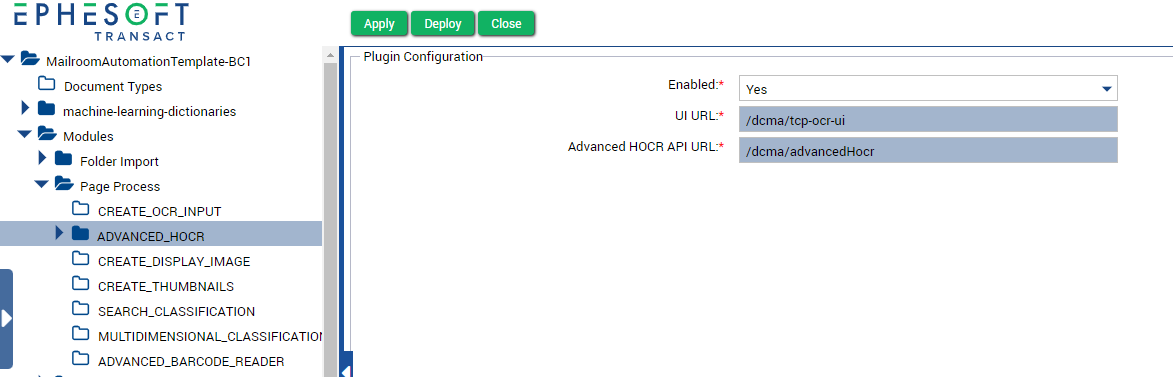The image size is (1173, 377).
Task: Click the green Close button
Action: [x=506, y=23]
